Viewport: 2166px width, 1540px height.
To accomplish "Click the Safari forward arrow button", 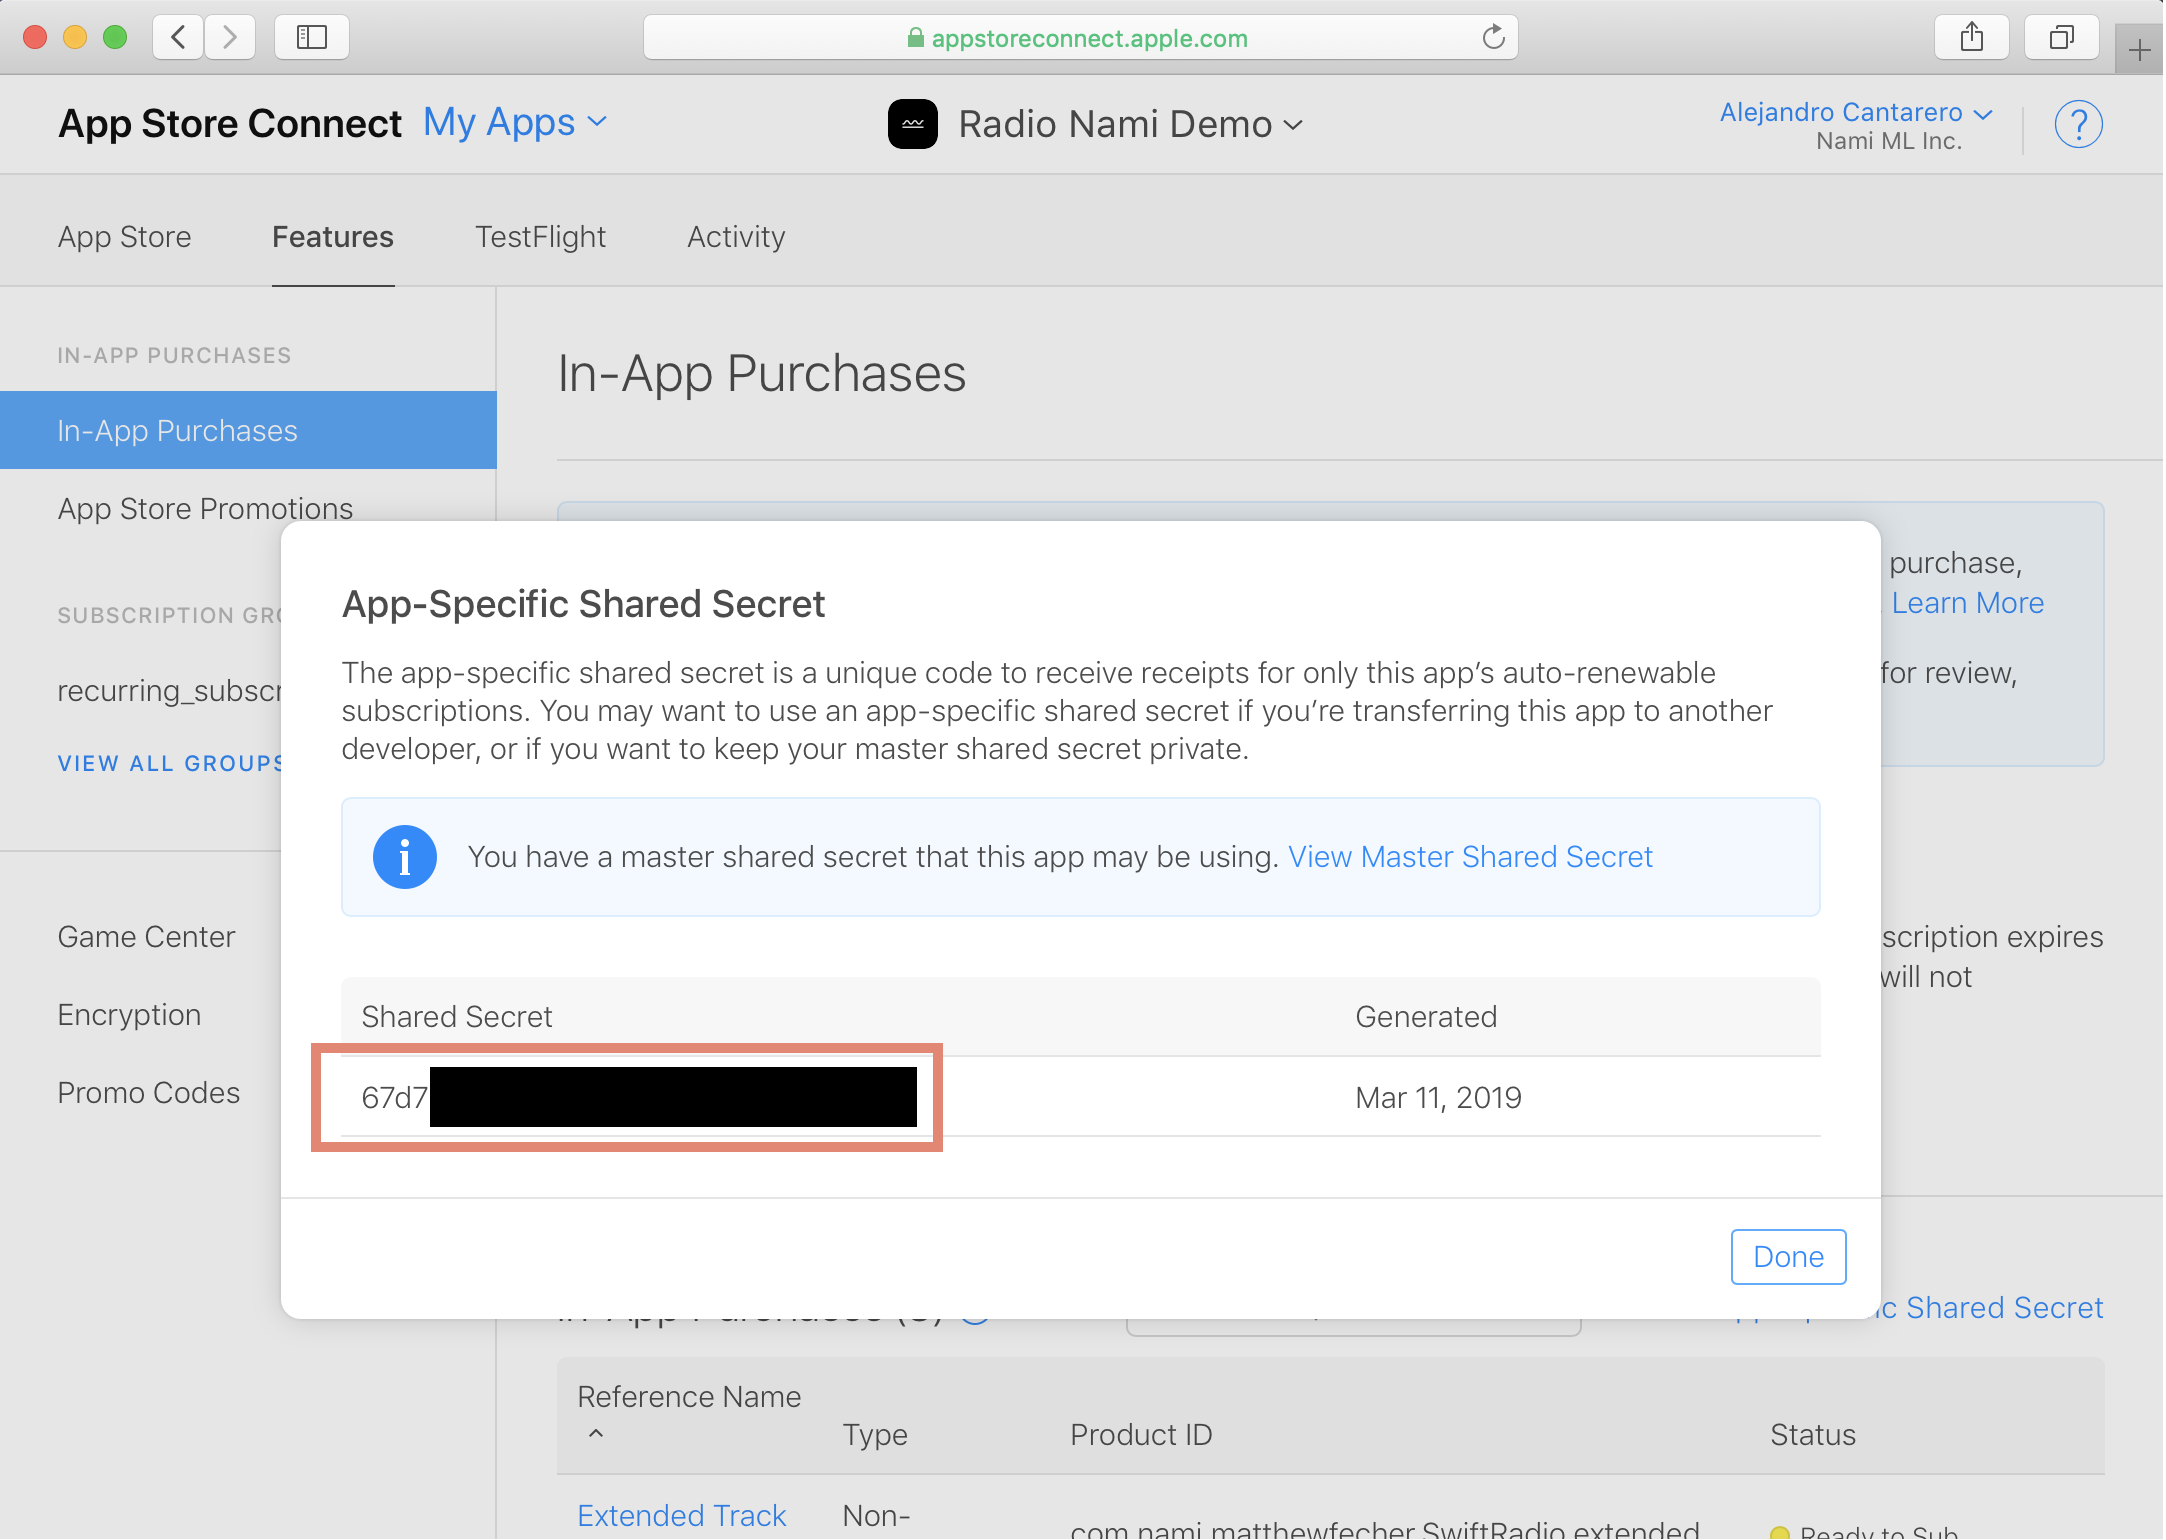I will (x=230, y=38).
